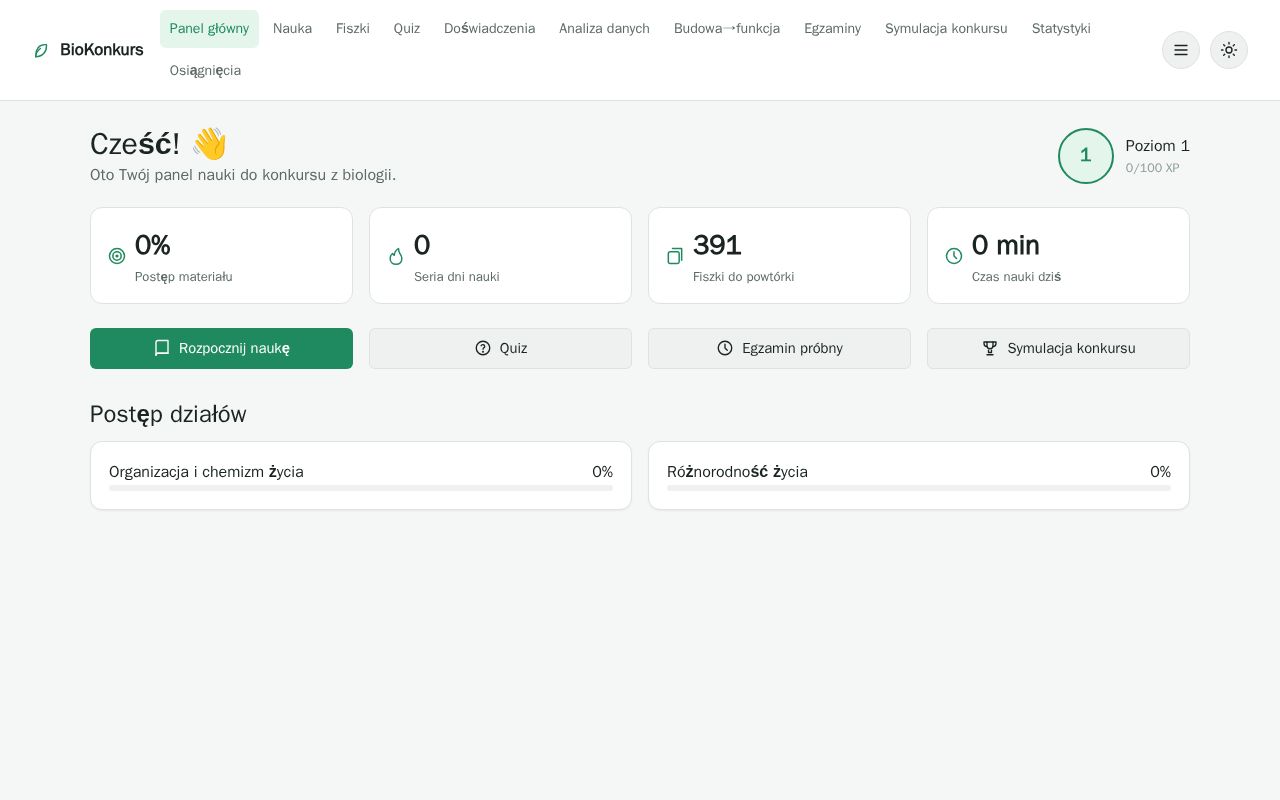Open the Analiza danych tab

pyautogui.click(x=604, y=29)
